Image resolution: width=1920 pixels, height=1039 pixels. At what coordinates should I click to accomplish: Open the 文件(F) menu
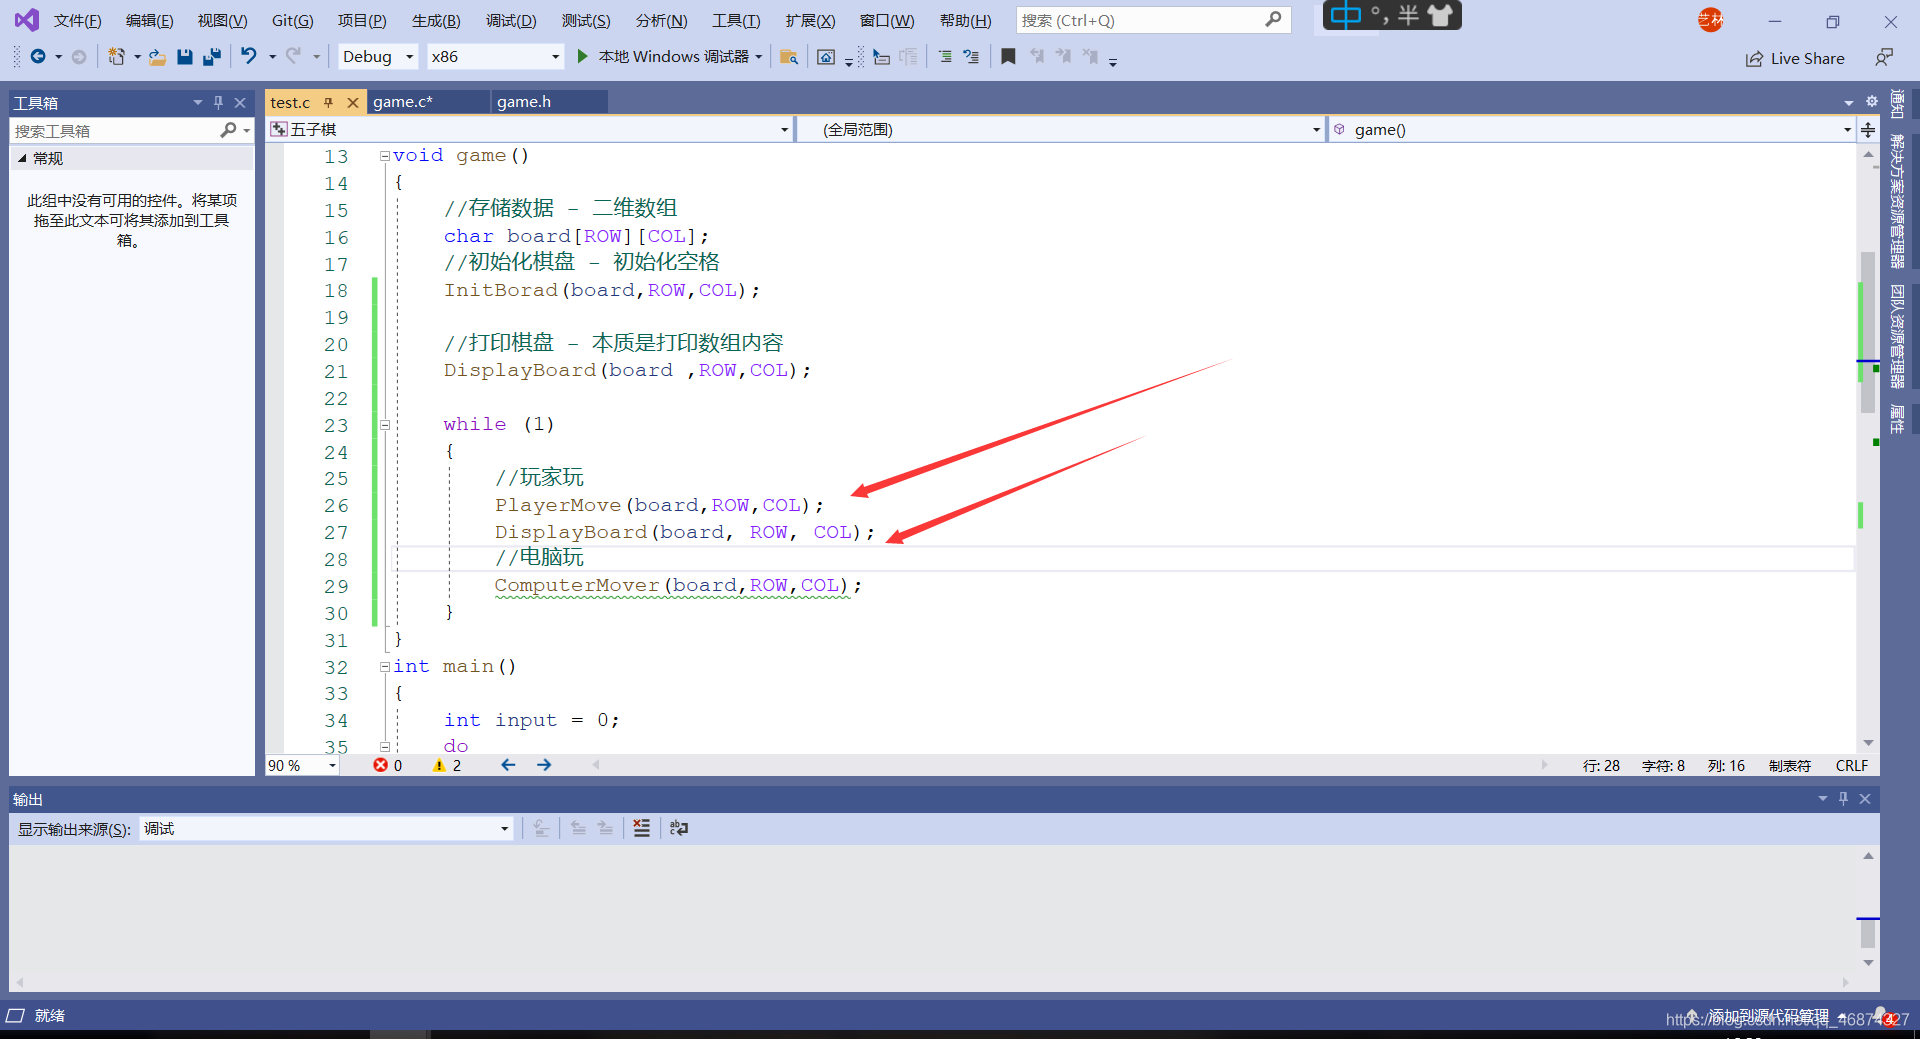coord(77,21)
